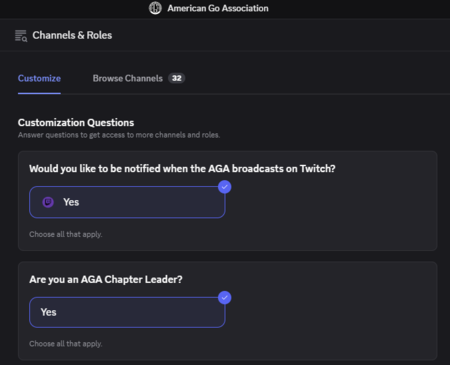Click the 'Answer questions to get access' subtitle
The width and height of the screenshot is (450, 365).
tap(119, 135)
